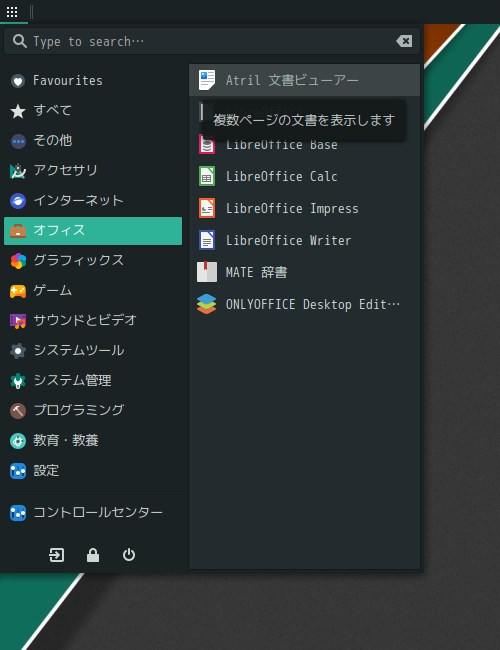Click the magnifier search icon
The width and height of the screenshot is (500, 650).
[x=19, y=41]
